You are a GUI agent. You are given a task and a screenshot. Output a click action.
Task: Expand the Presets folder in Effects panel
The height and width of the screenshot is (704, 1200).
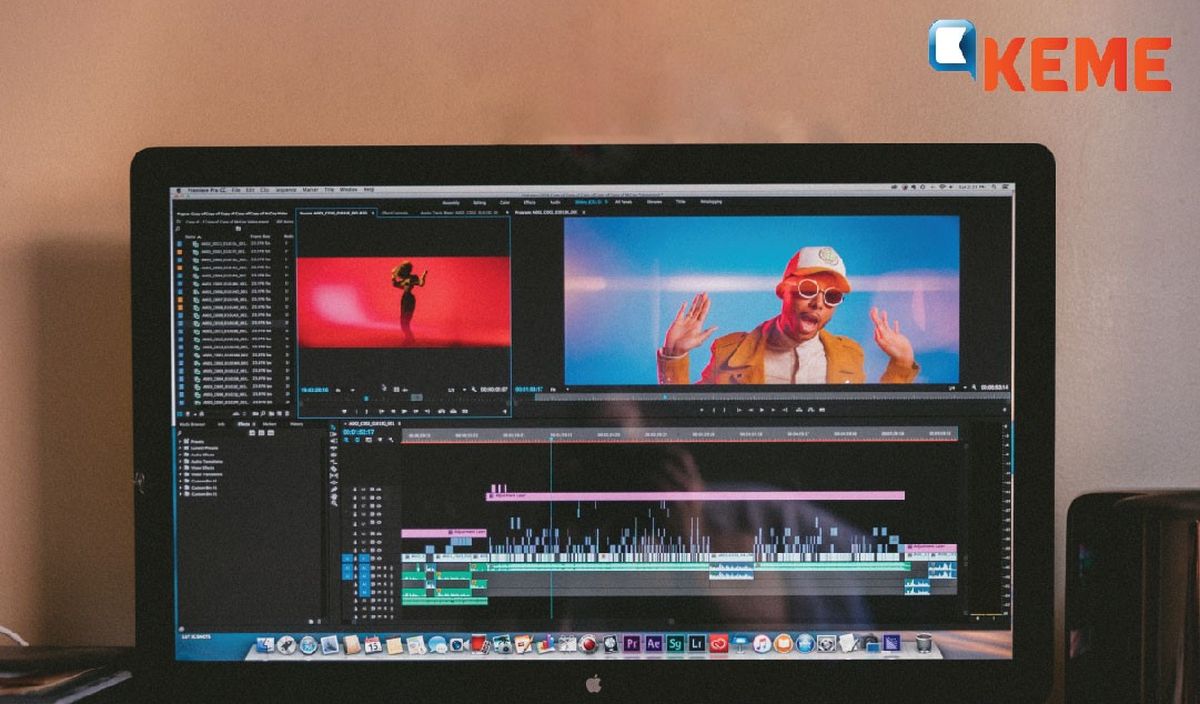(x=180, y=441)
